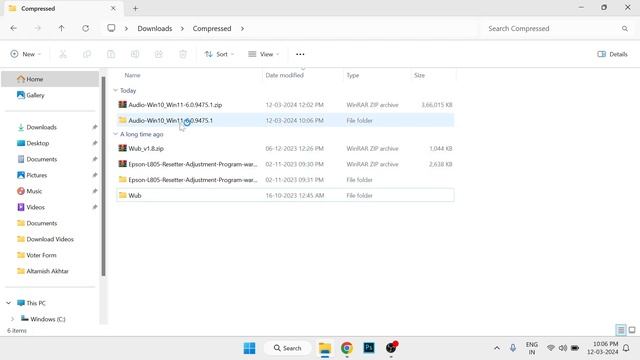This screenshot has width=640, height=360.
Task: Select the Wub_v1.8.zip file
Action: click(x=285, y=148)
